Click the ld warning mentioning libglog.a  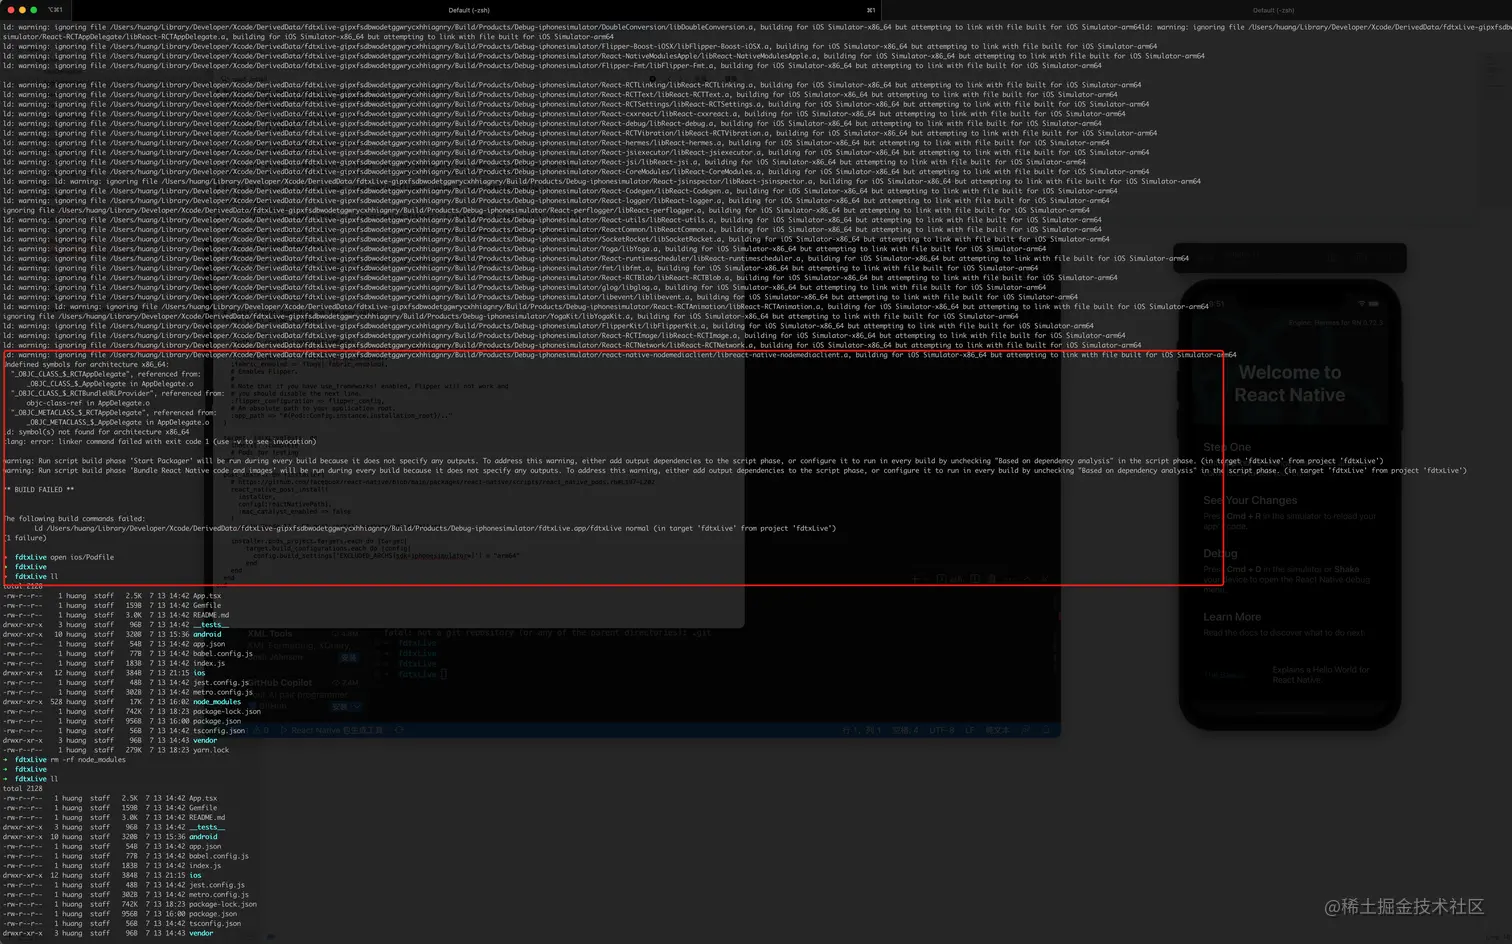524,288
